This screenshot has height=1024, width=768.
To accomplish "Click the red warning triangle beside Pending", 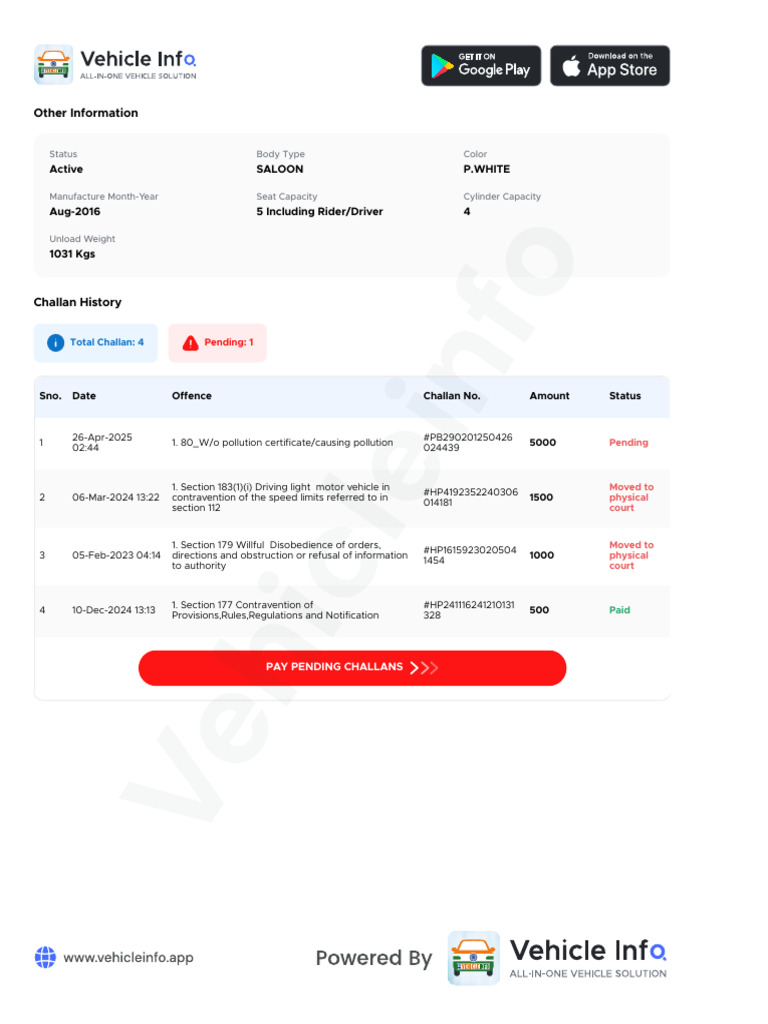I will [x=190, y=342].
